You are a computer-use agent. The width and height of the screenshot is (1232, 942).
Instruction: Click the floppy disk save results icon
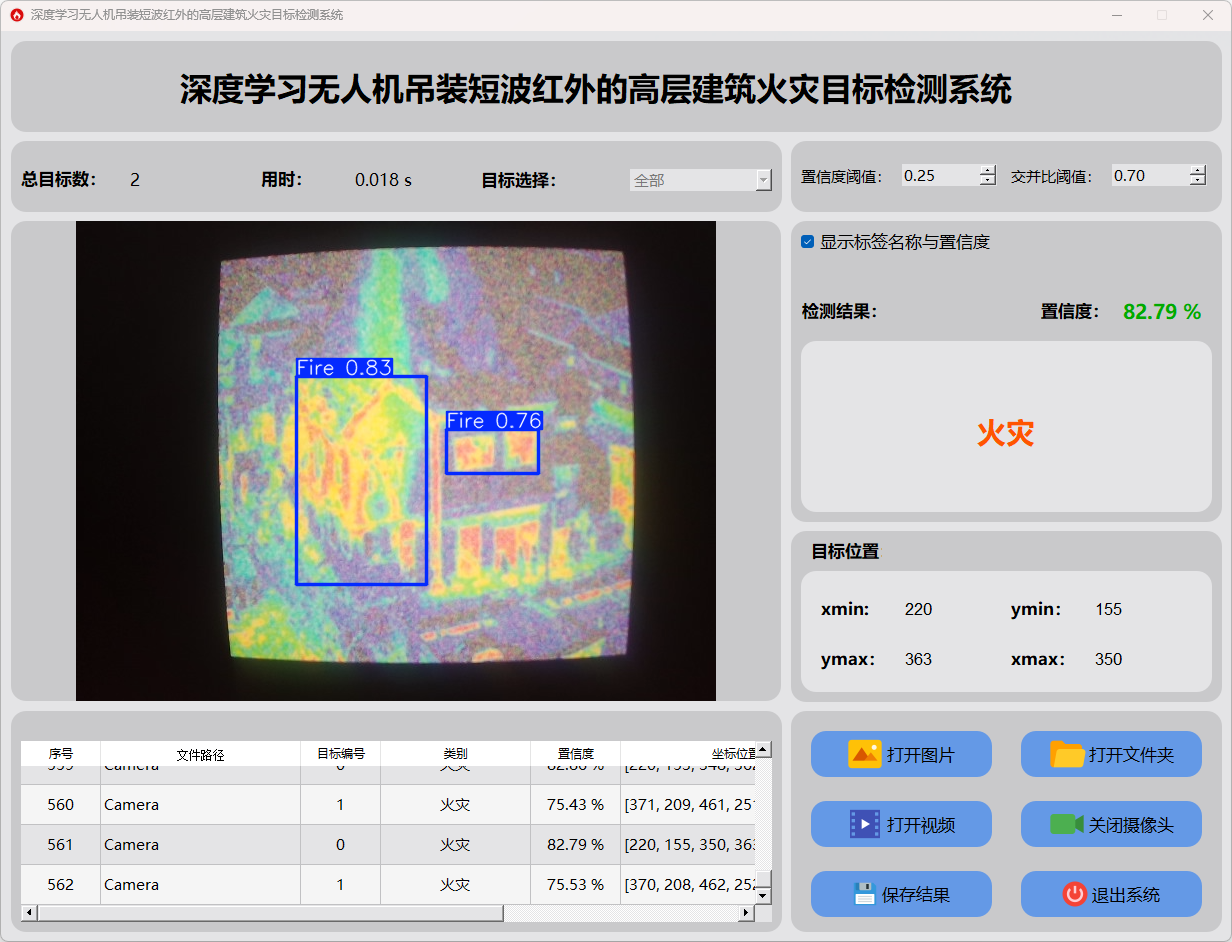[x=864, y=894]
